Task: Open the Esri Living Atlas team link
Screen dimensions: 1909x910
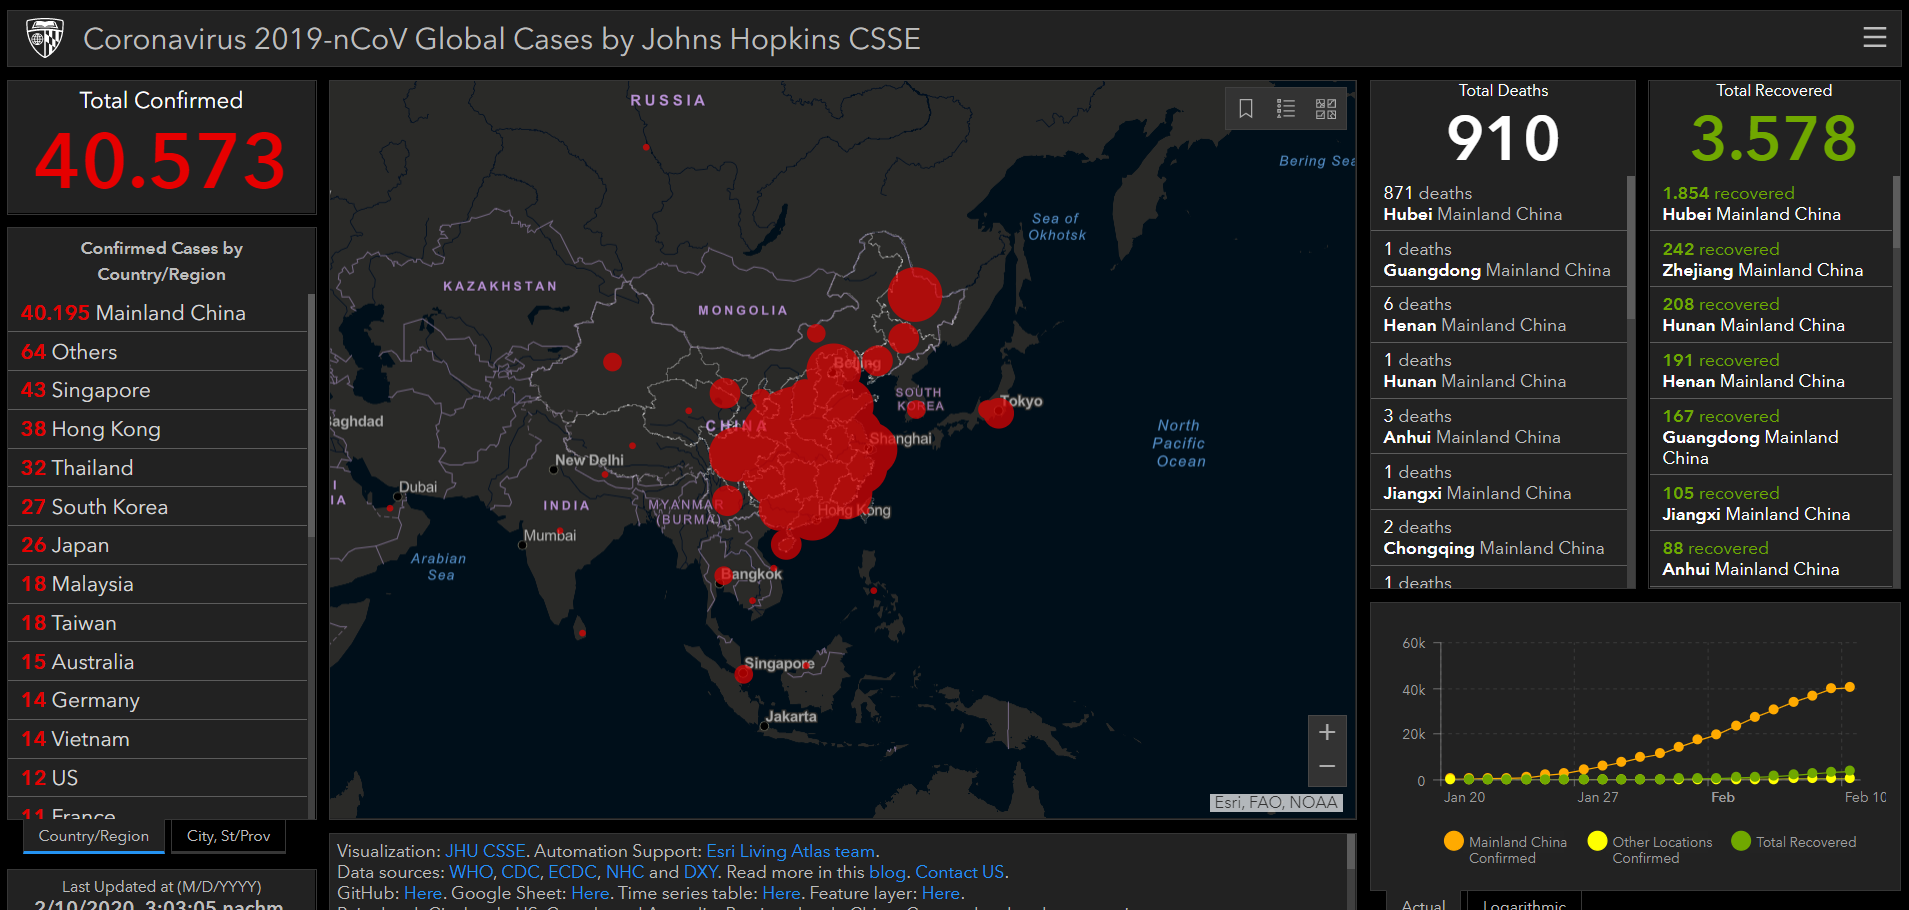Action: point(790,851)
